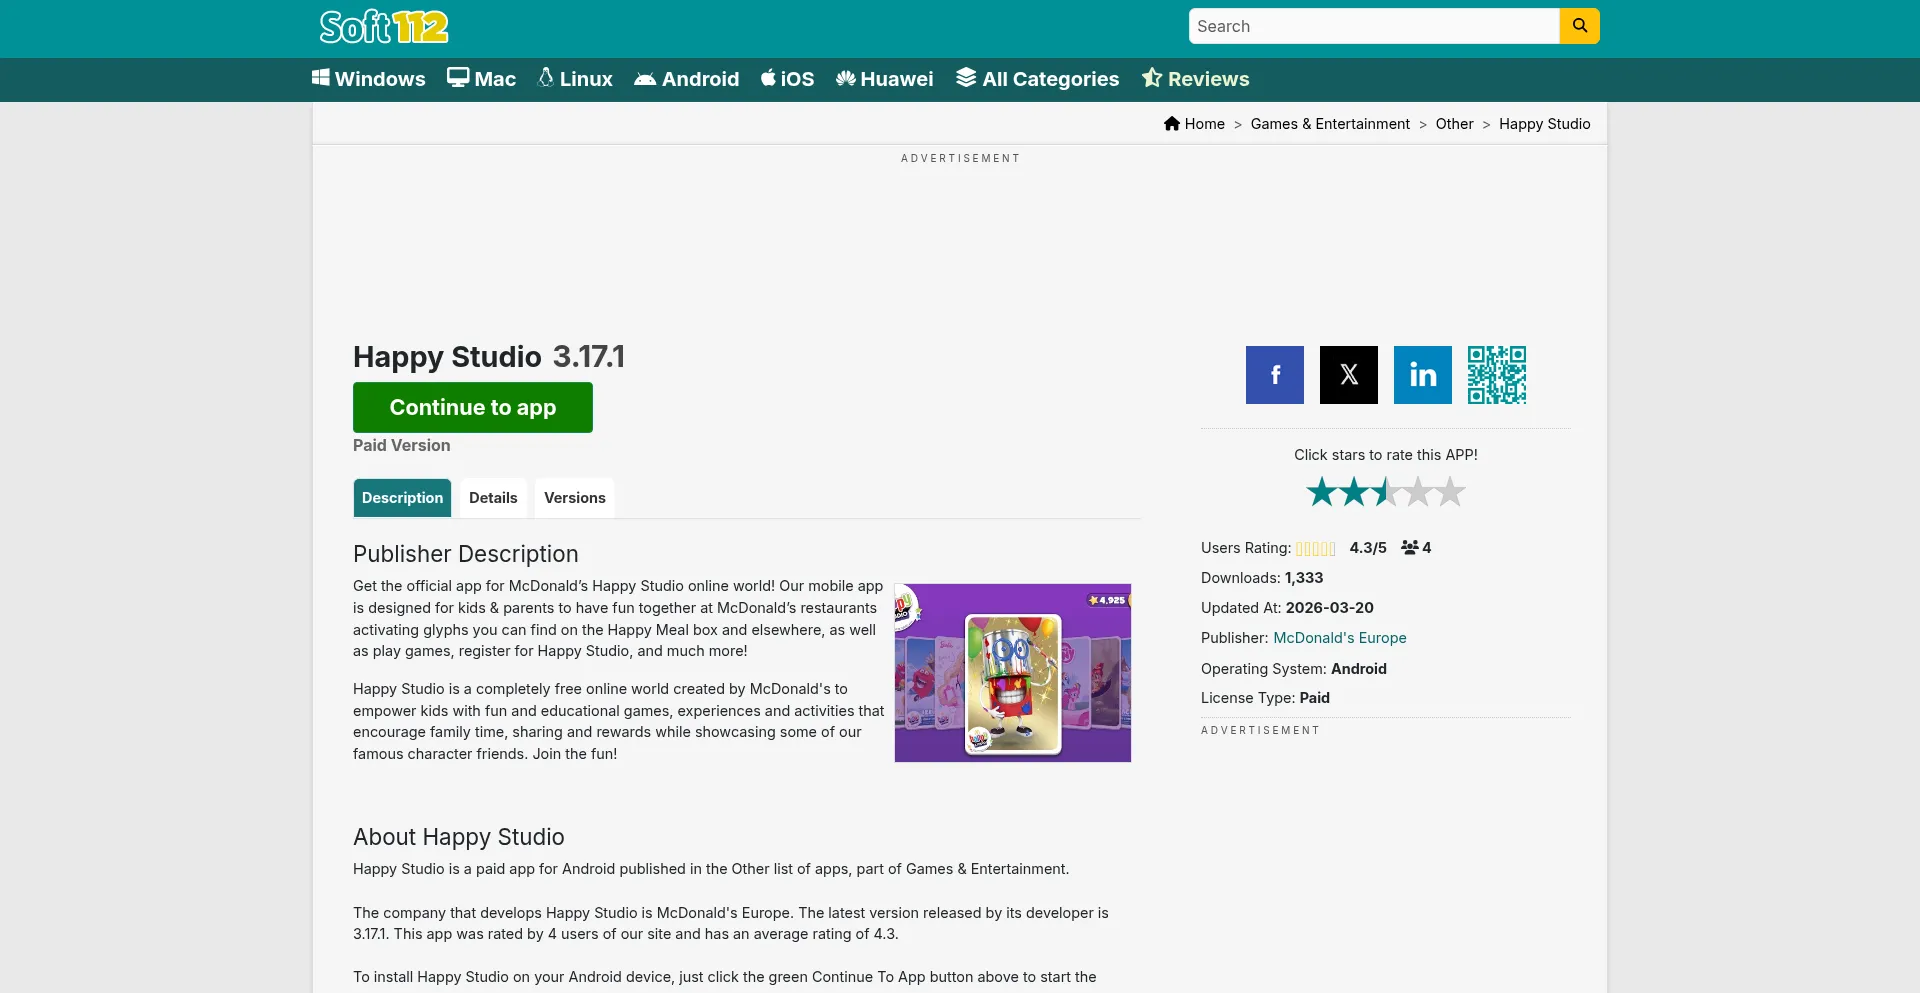The image size is (1920, 993).
Task: Click the green Continue to app button
Action: tap(473, 408)
